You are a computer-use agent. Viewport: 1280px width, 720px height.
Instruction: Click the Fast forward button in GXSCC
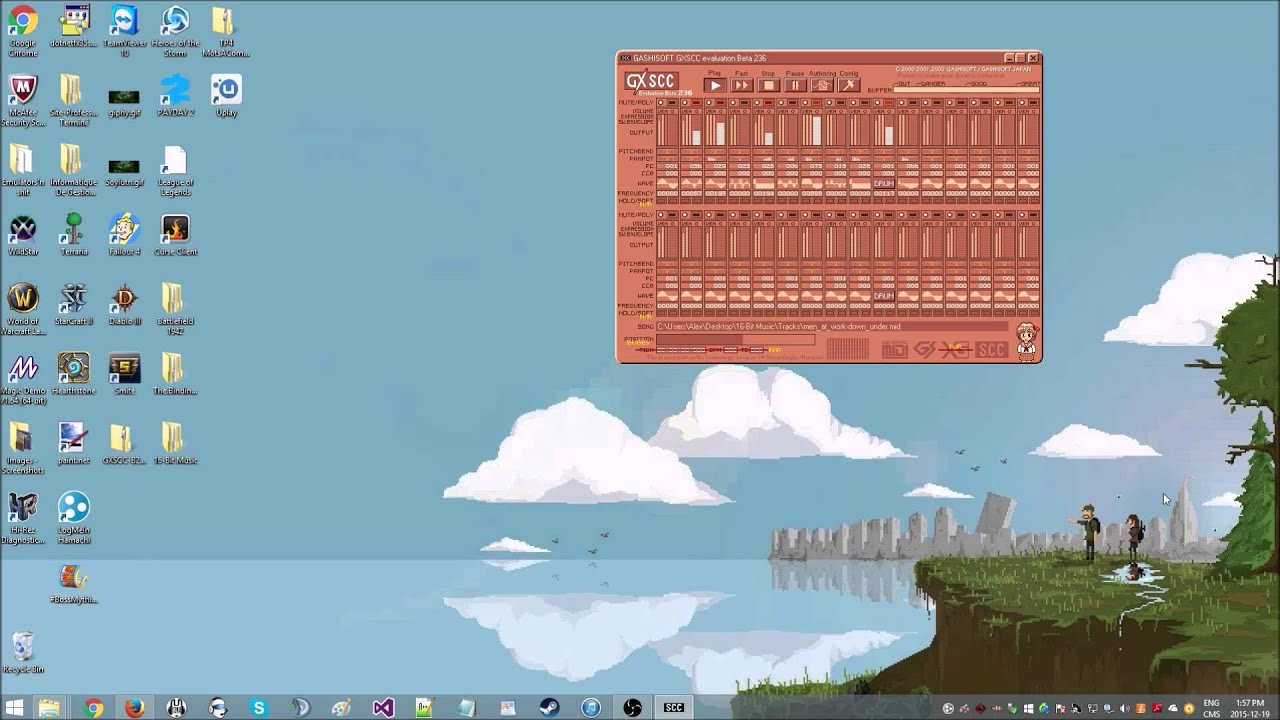(742, 85)
